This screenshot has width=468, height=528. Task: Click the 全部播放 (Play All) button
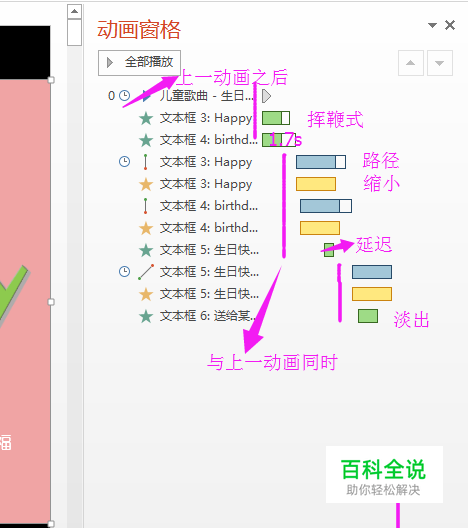[x=139, y=63]
